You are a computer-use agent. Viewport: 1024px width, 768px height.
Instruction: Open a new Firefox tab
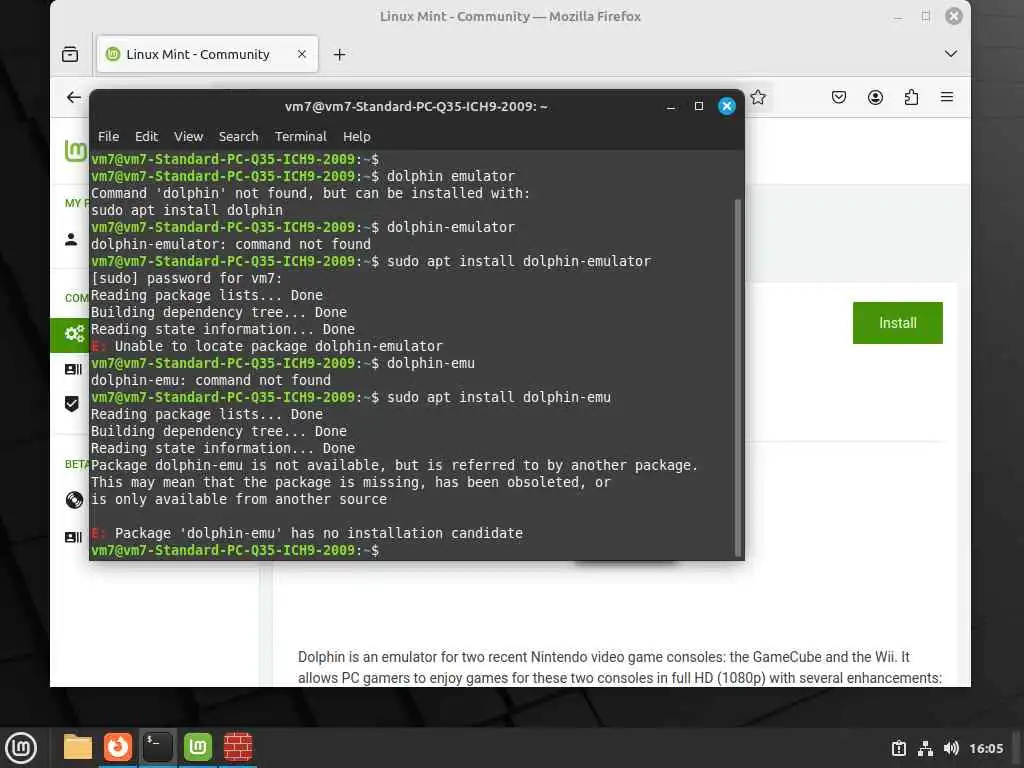pos(339,55)
